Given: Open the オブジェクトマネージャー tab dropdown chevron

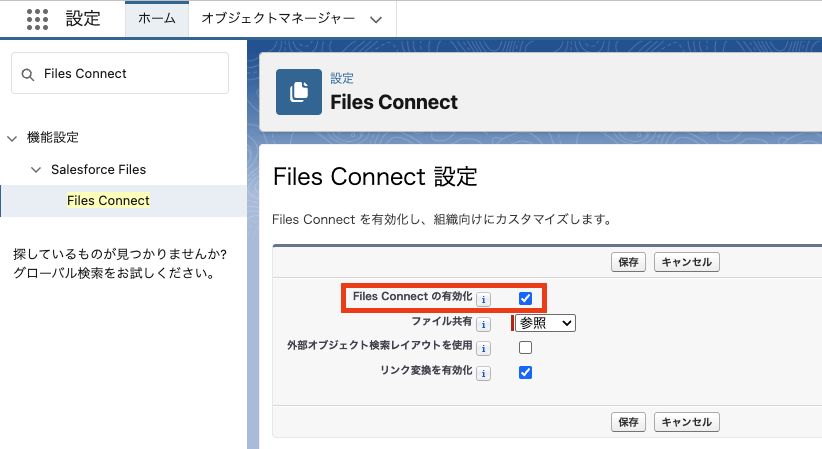Looking at the screenshot, I should point(375,19).
